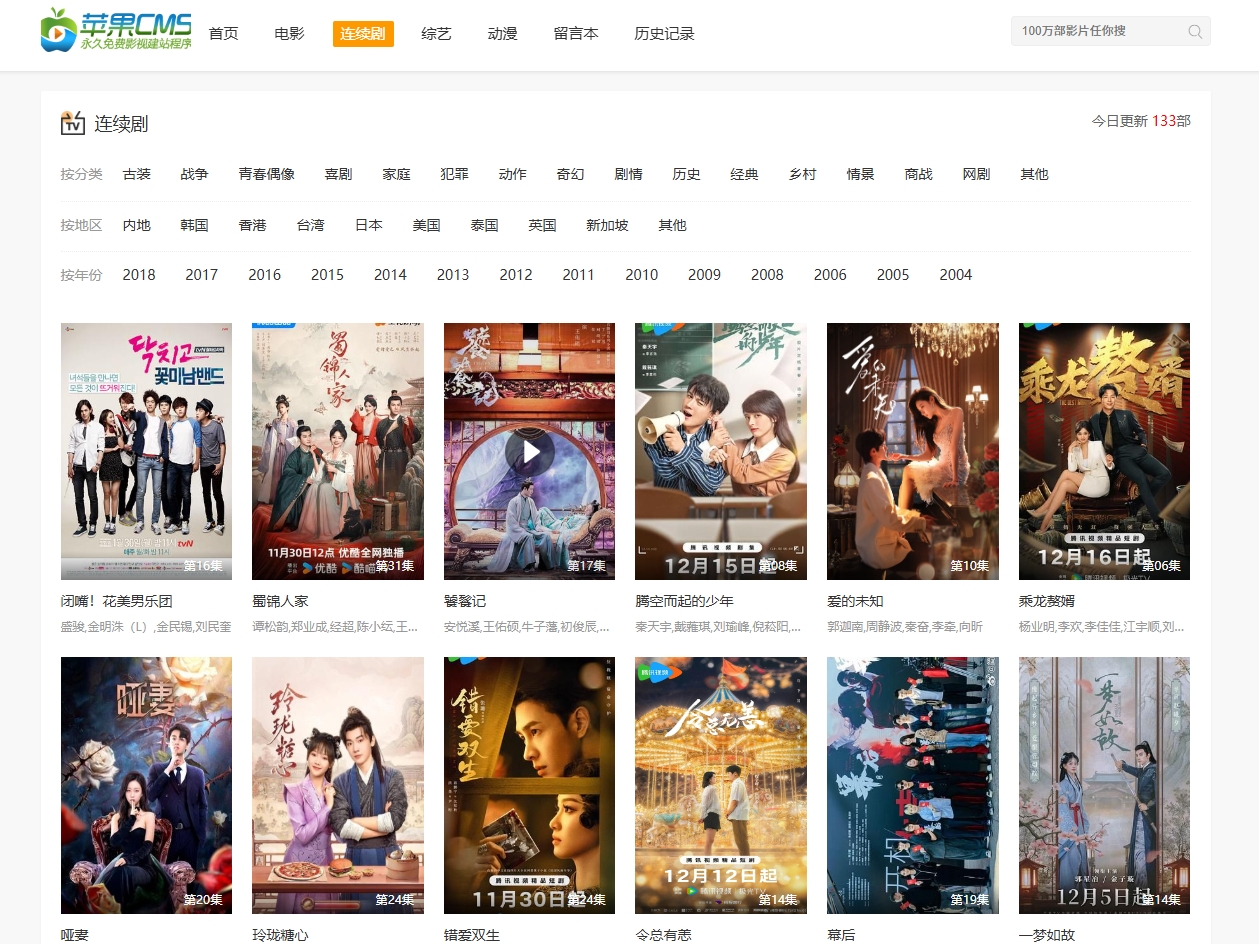Filter by category 剧情

coord(629,174)
